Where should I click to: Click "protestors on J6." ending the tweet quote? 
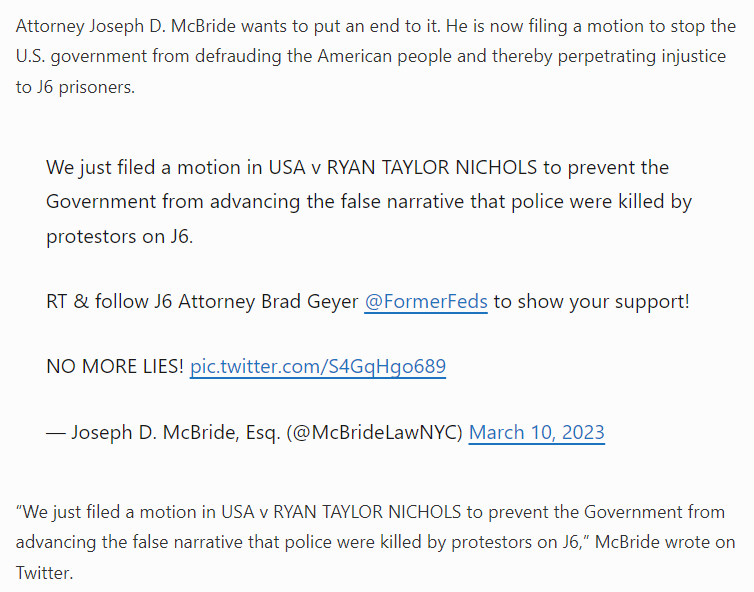point(121,237)
